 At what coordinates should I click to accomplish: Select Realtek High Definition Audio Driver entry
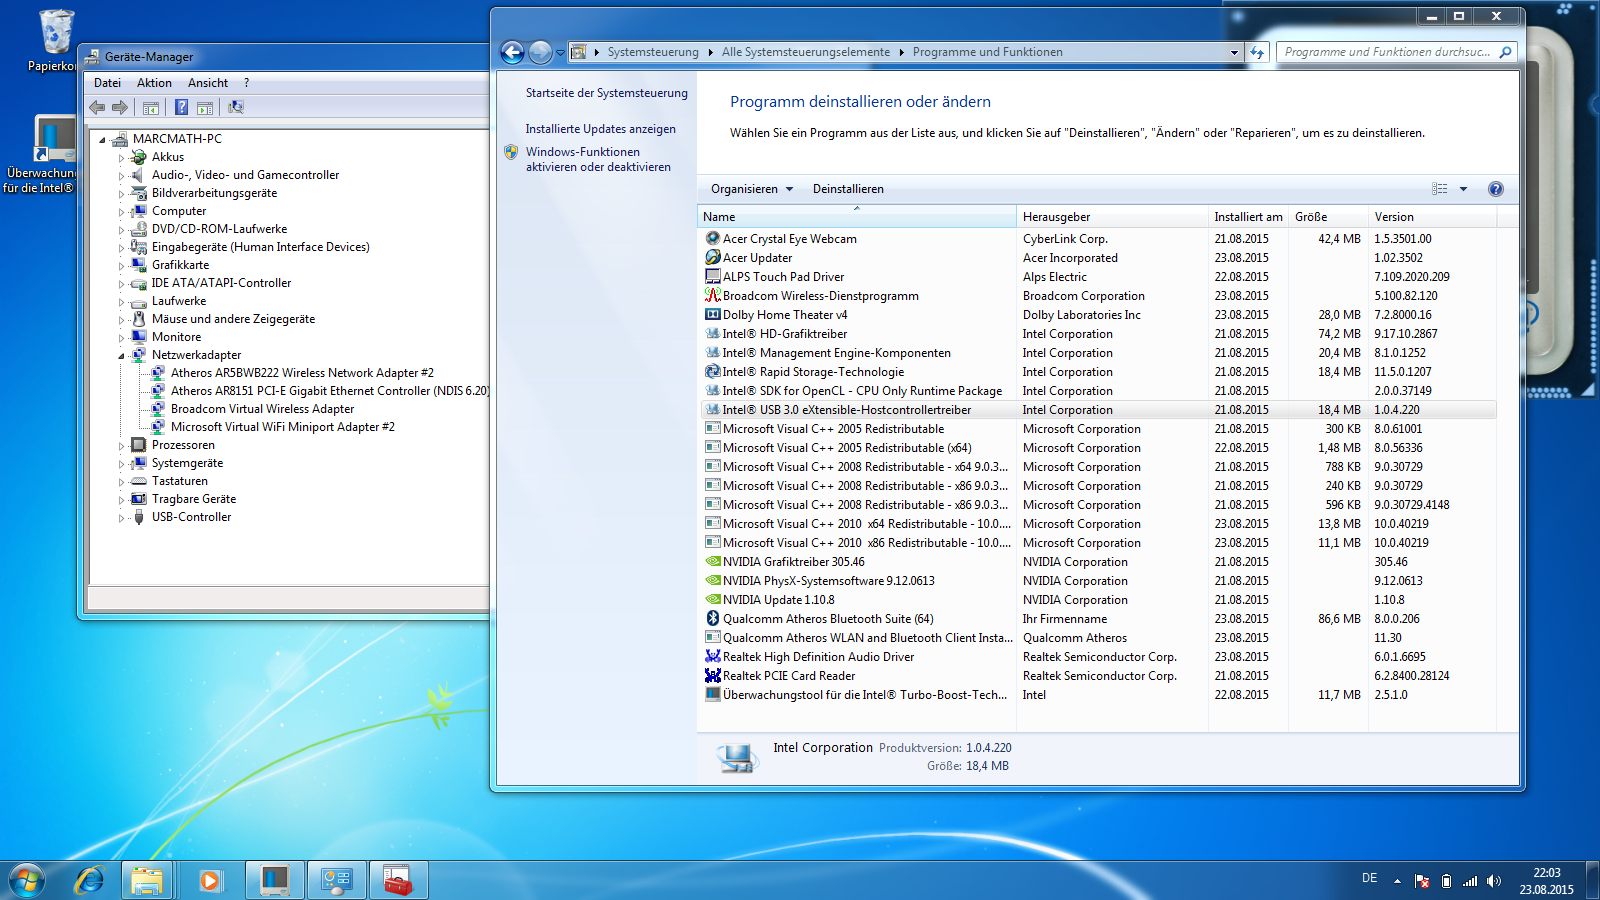1099,657
